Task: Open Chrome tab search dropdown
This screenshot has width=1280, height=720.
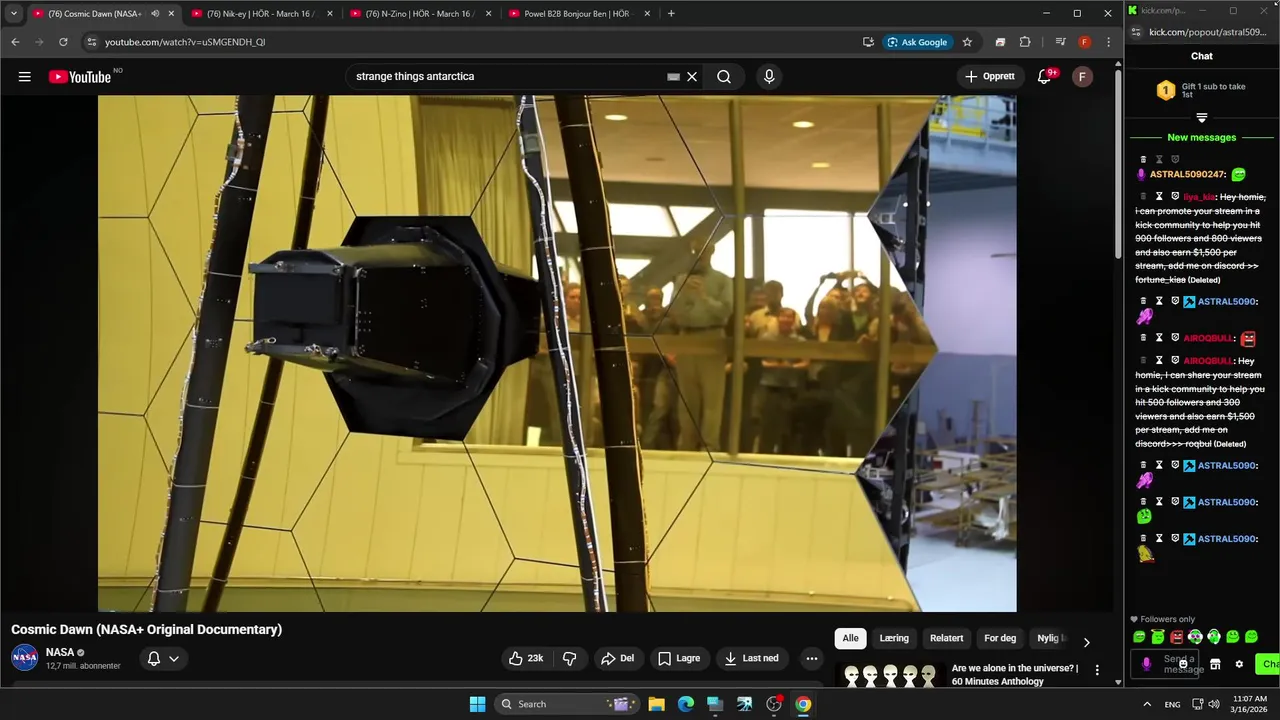Action: coord(13,14)
